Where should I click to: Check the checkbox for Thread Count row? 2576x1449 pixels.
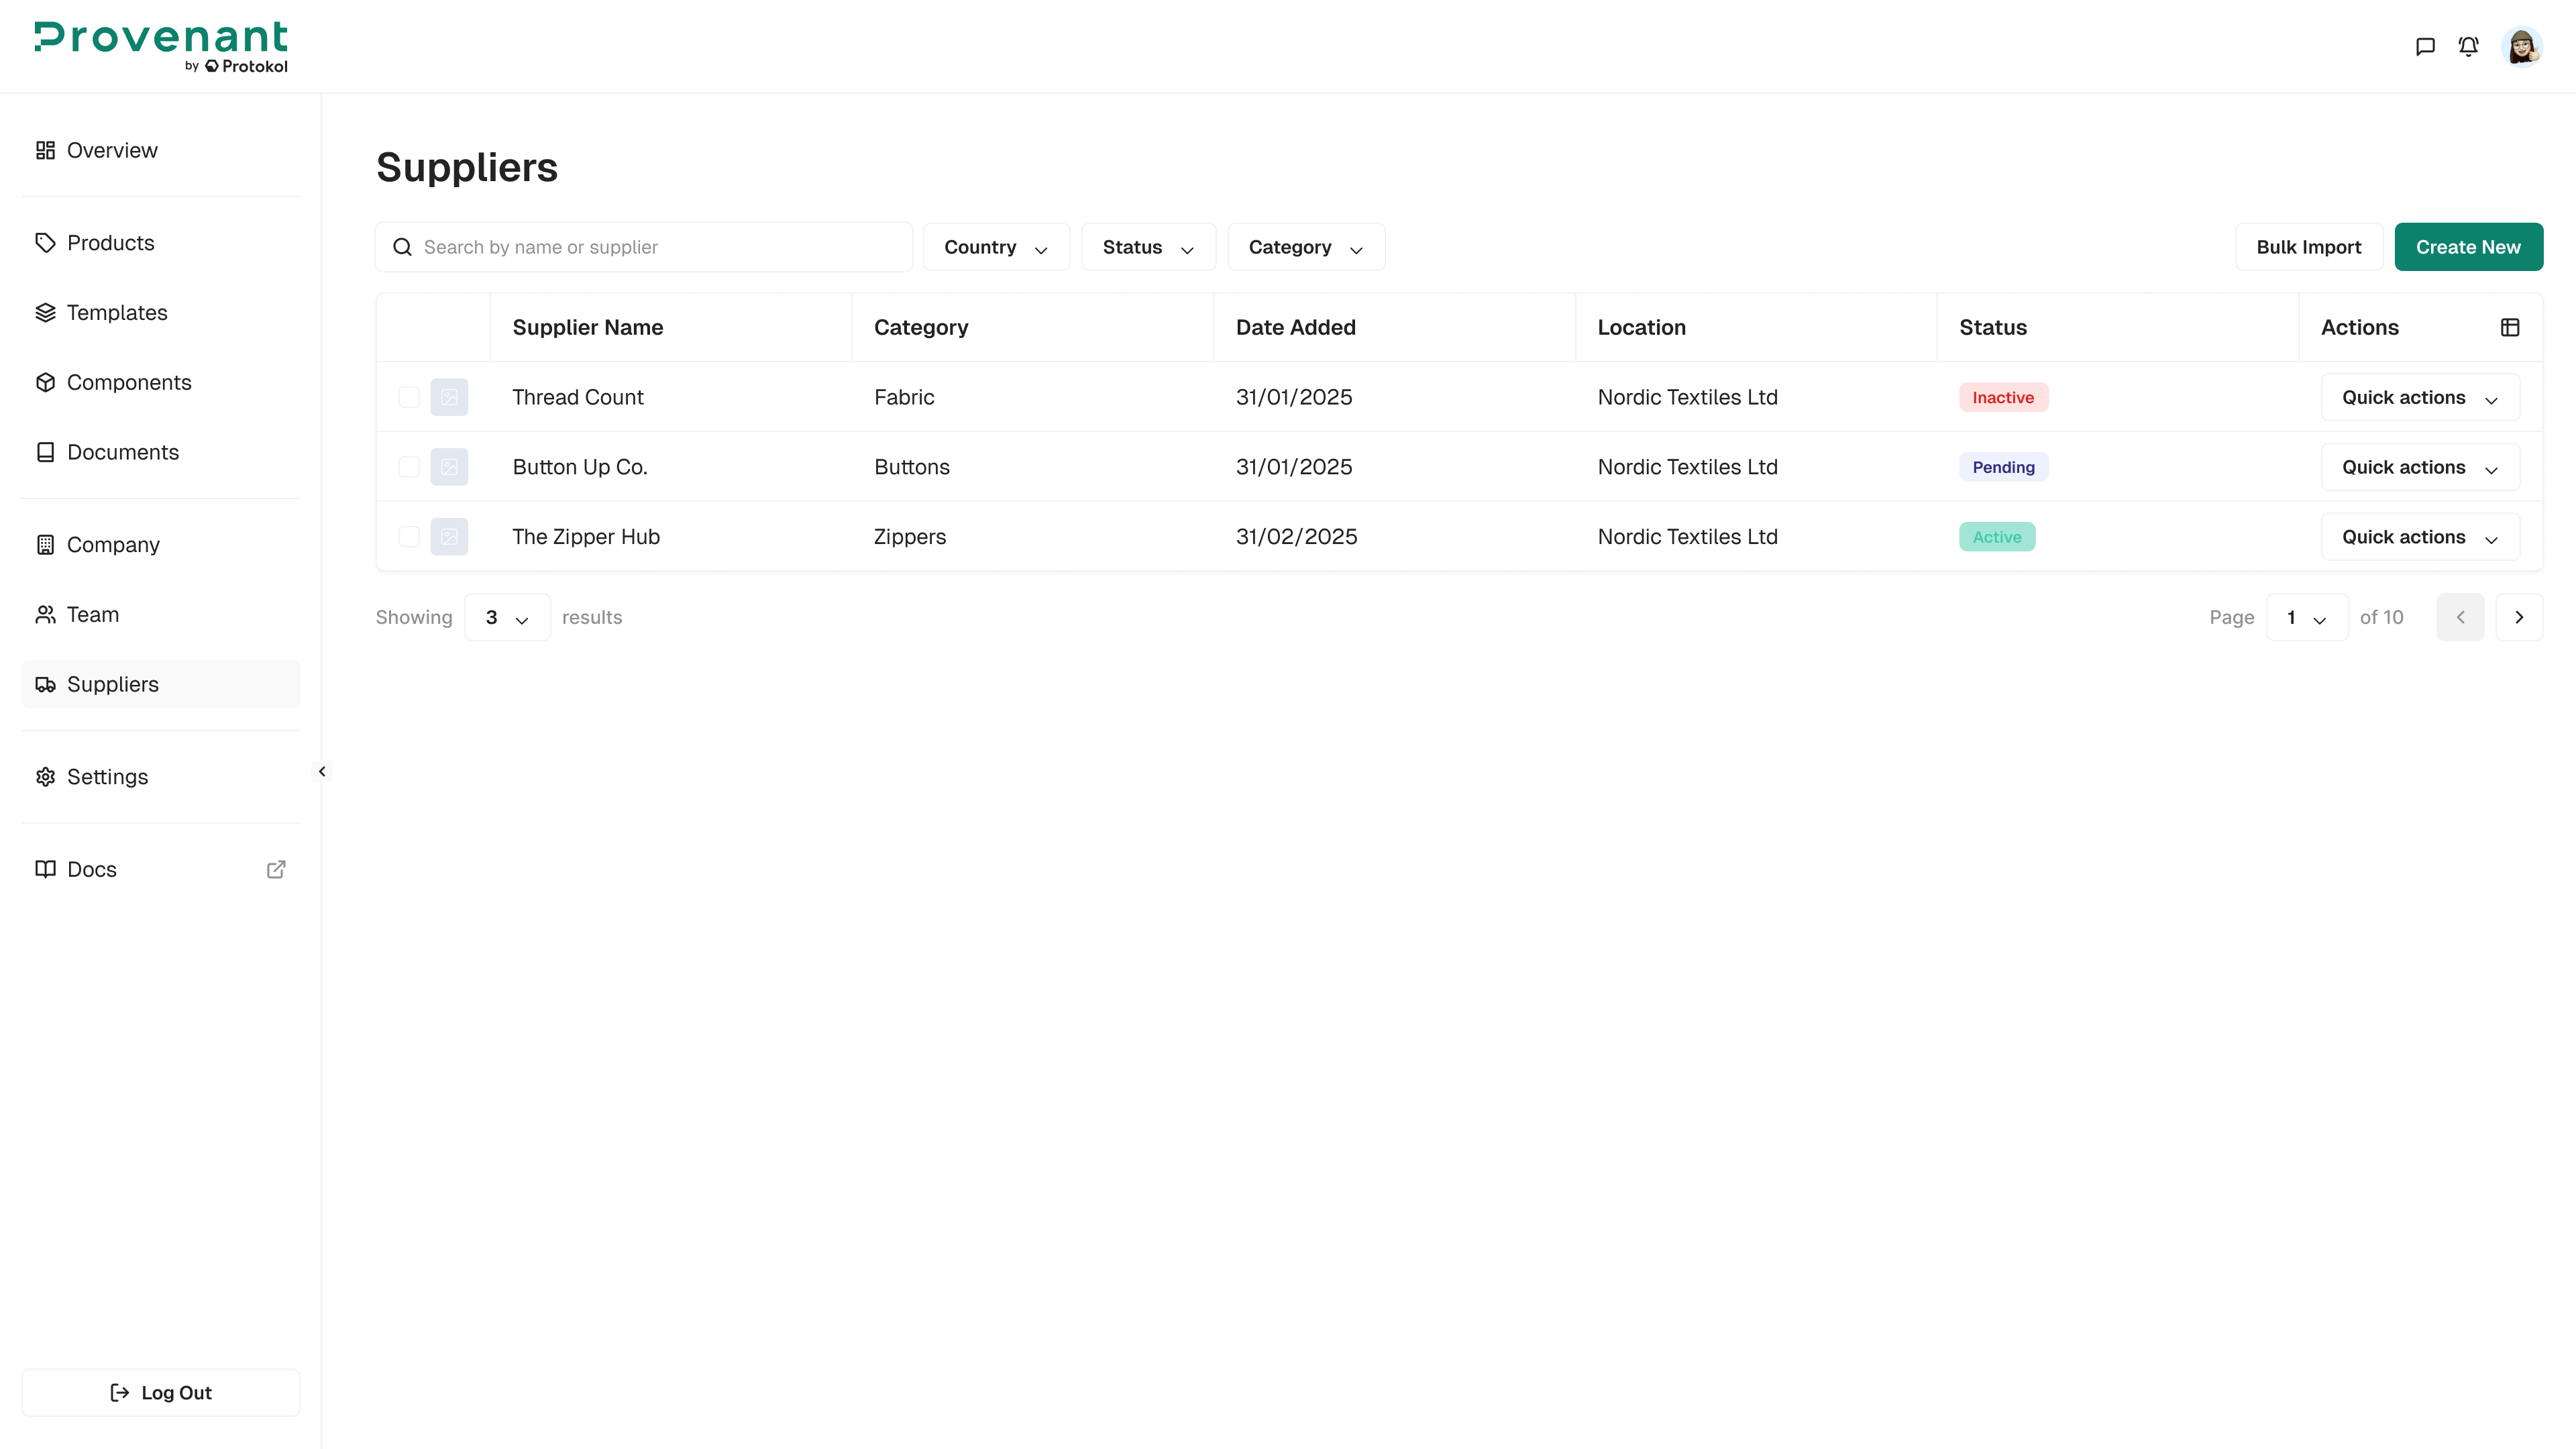click(408, 397)
